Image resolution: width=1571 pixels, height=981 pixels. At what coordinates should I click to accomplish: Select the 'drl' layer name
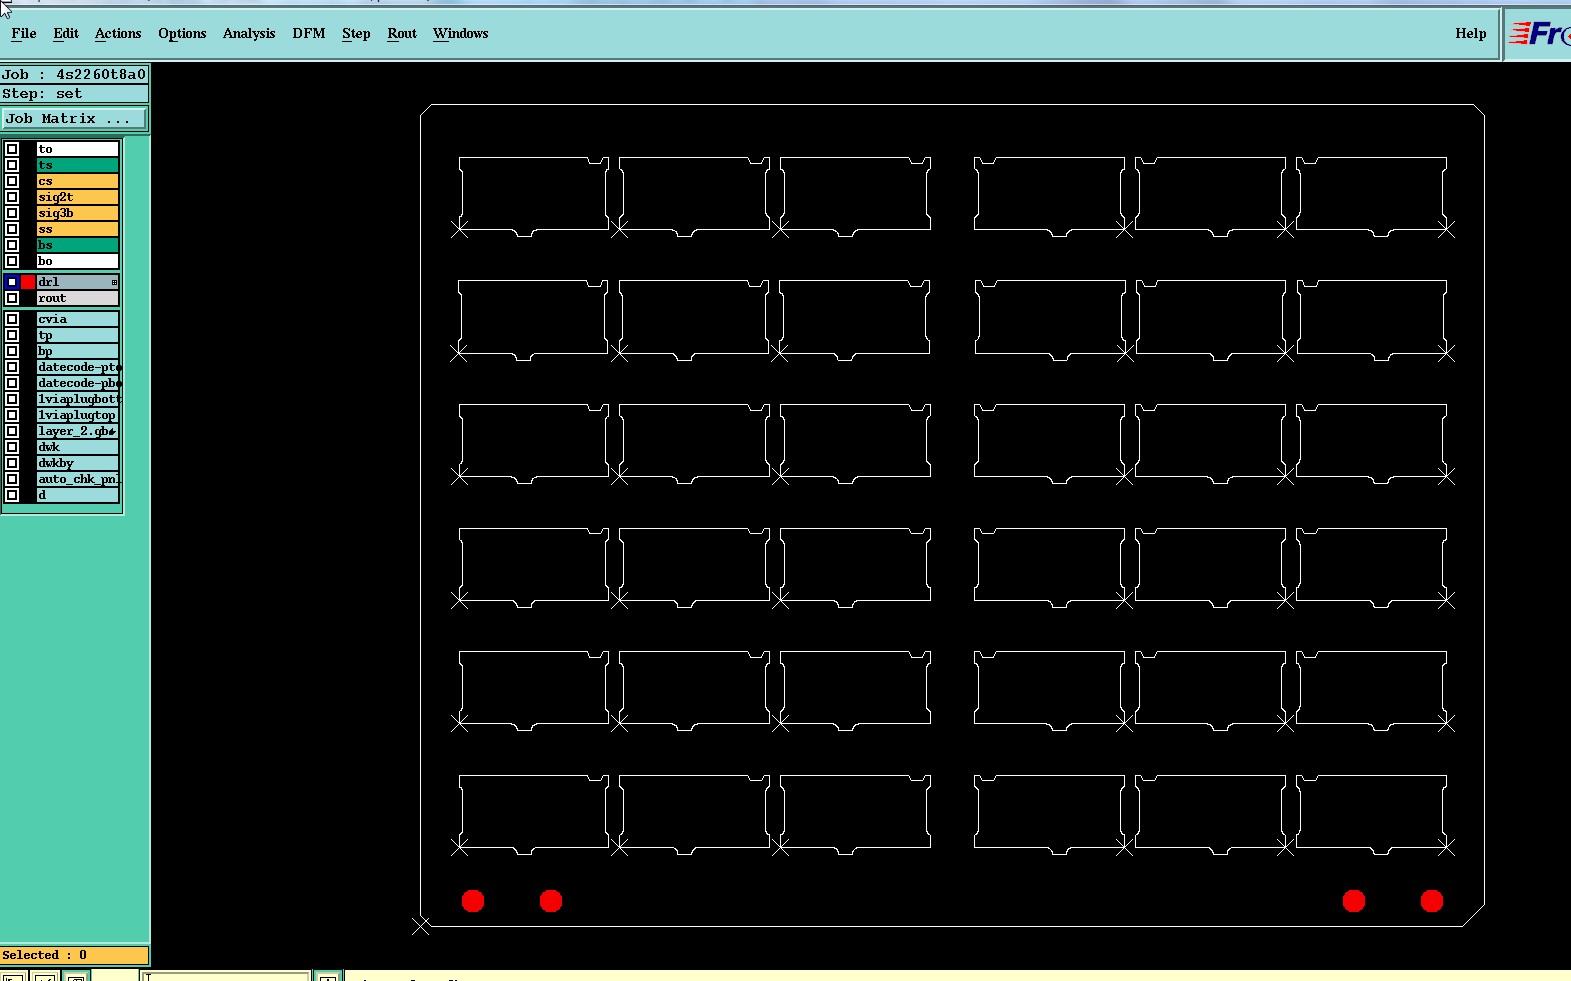coord(78,282)
